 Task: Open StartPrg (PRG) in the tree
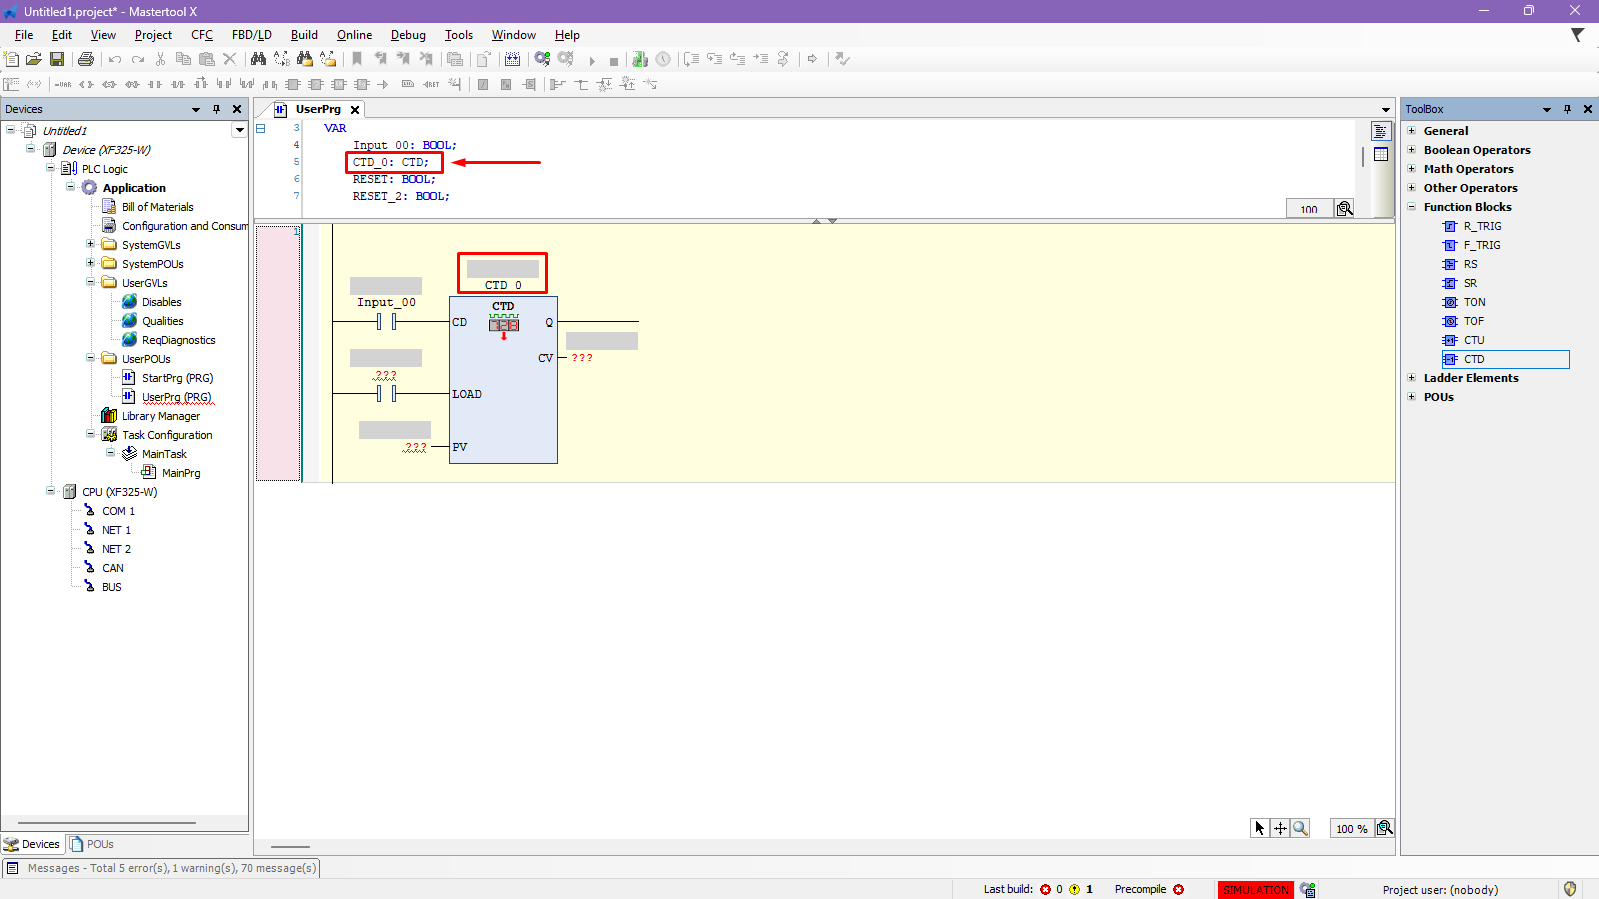coord(177,378)
